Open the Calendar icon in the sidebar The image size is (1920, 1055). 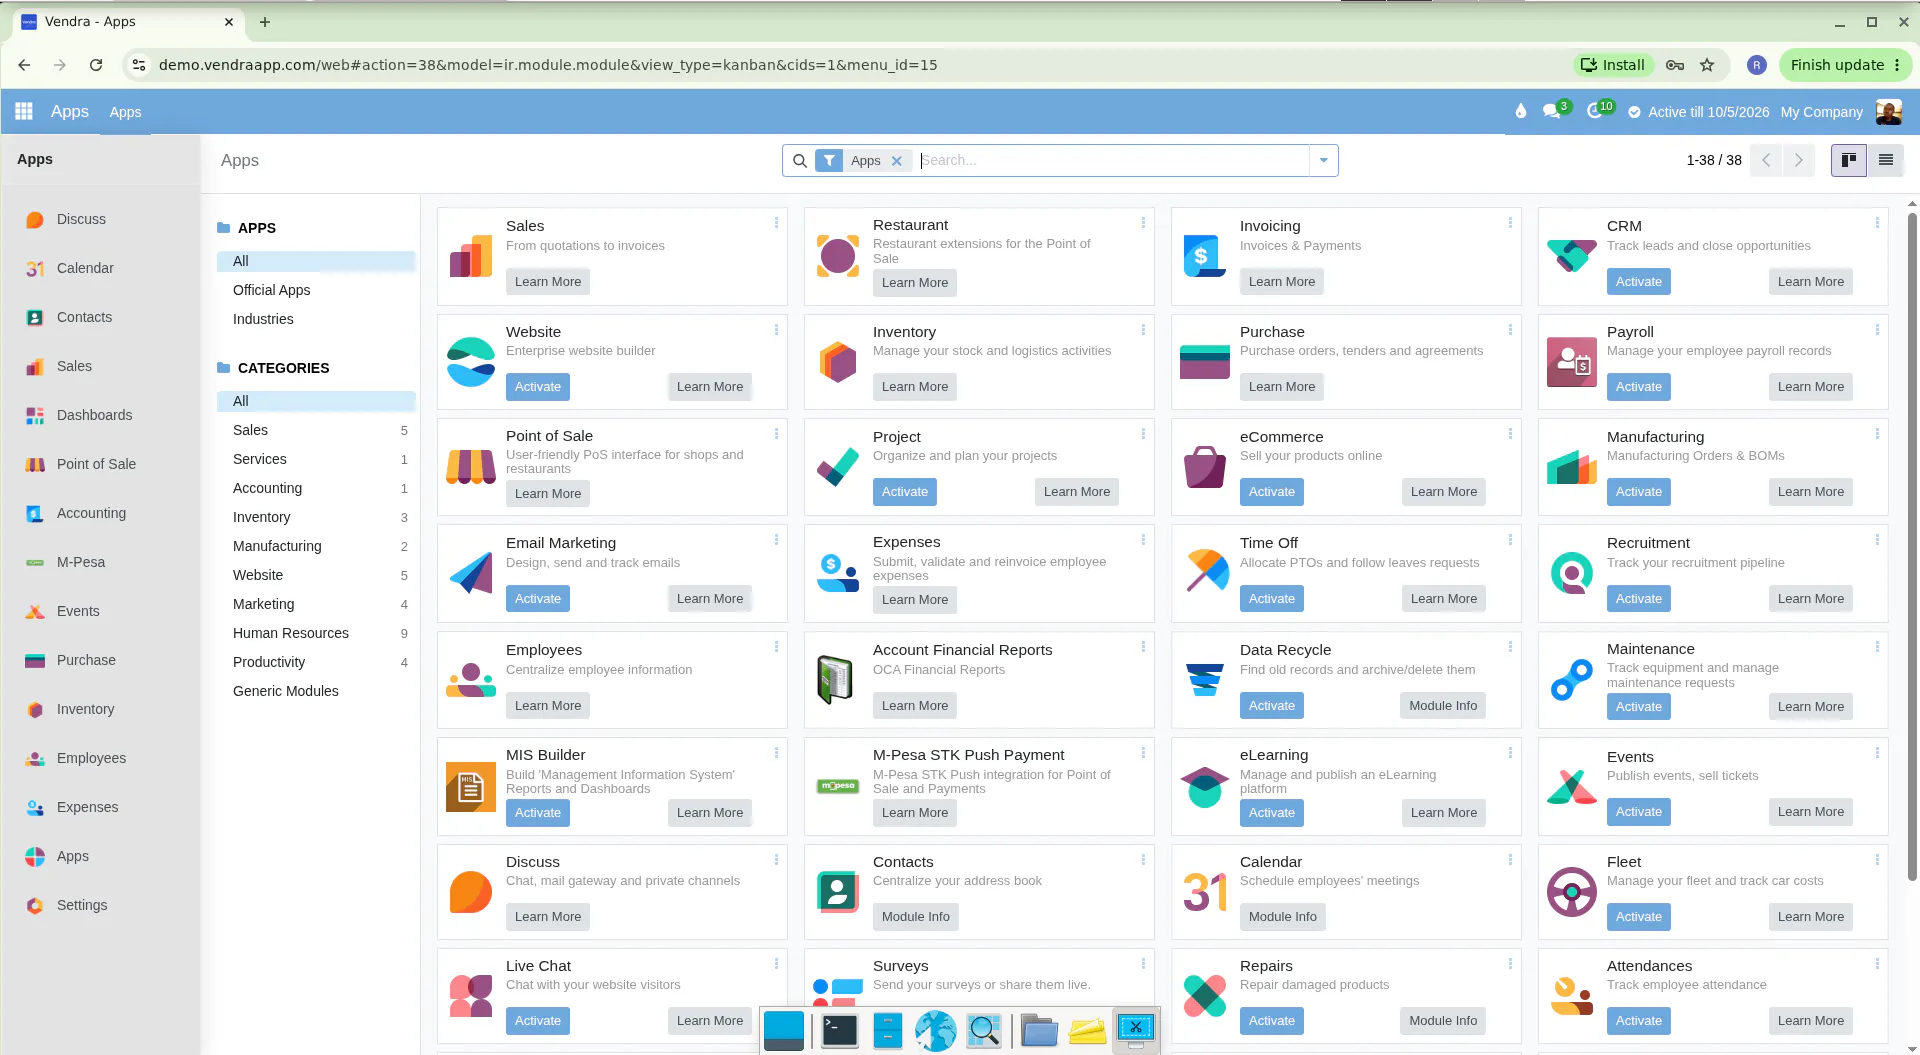coord(35,269)
